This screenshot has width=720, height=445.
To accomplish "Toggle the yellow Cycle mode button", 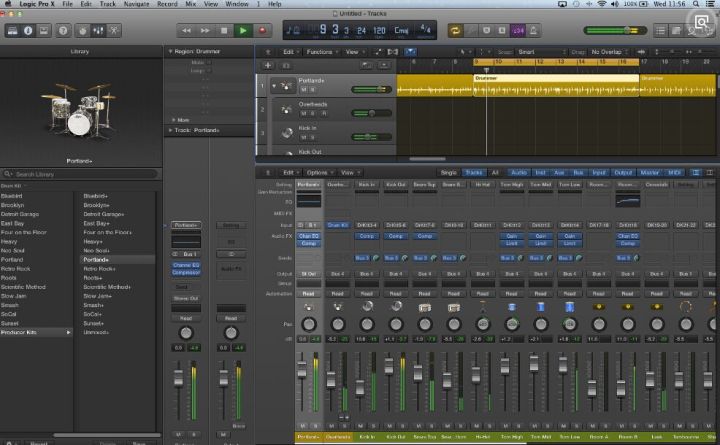I will 455,31.
